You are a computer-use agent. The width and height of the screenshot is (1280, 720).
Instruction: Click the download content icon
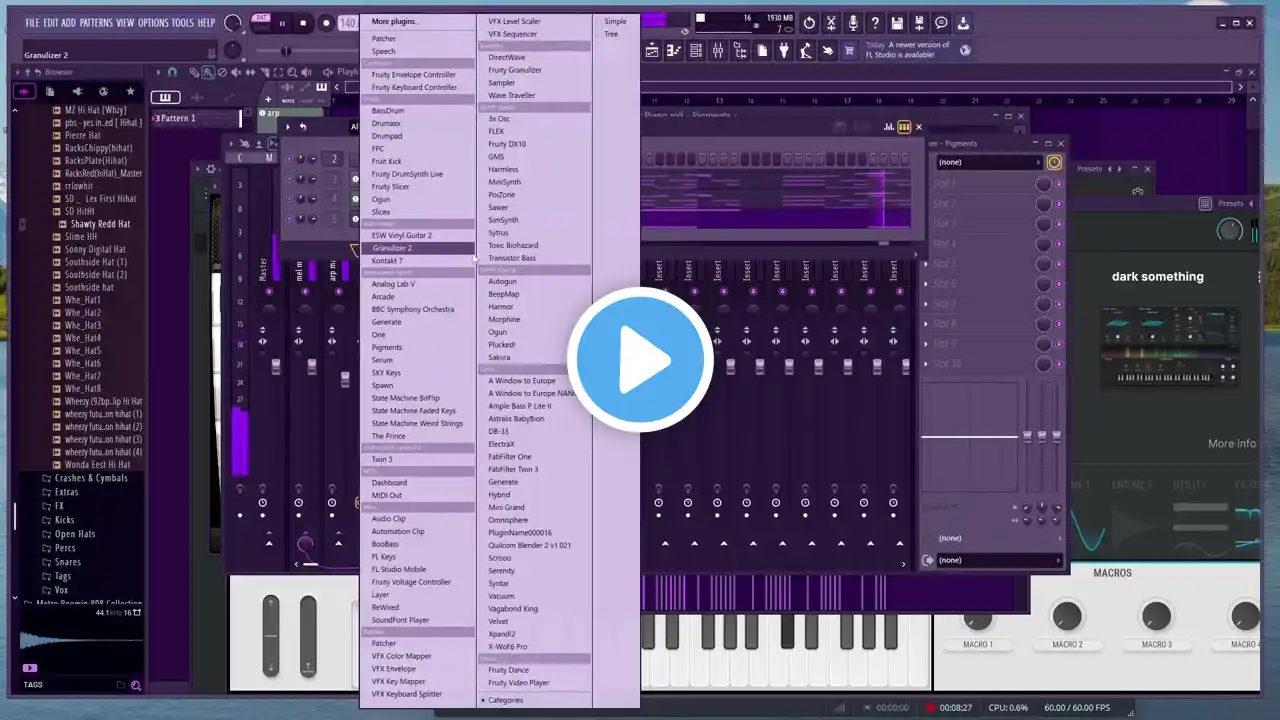click(x=963, y=23)
